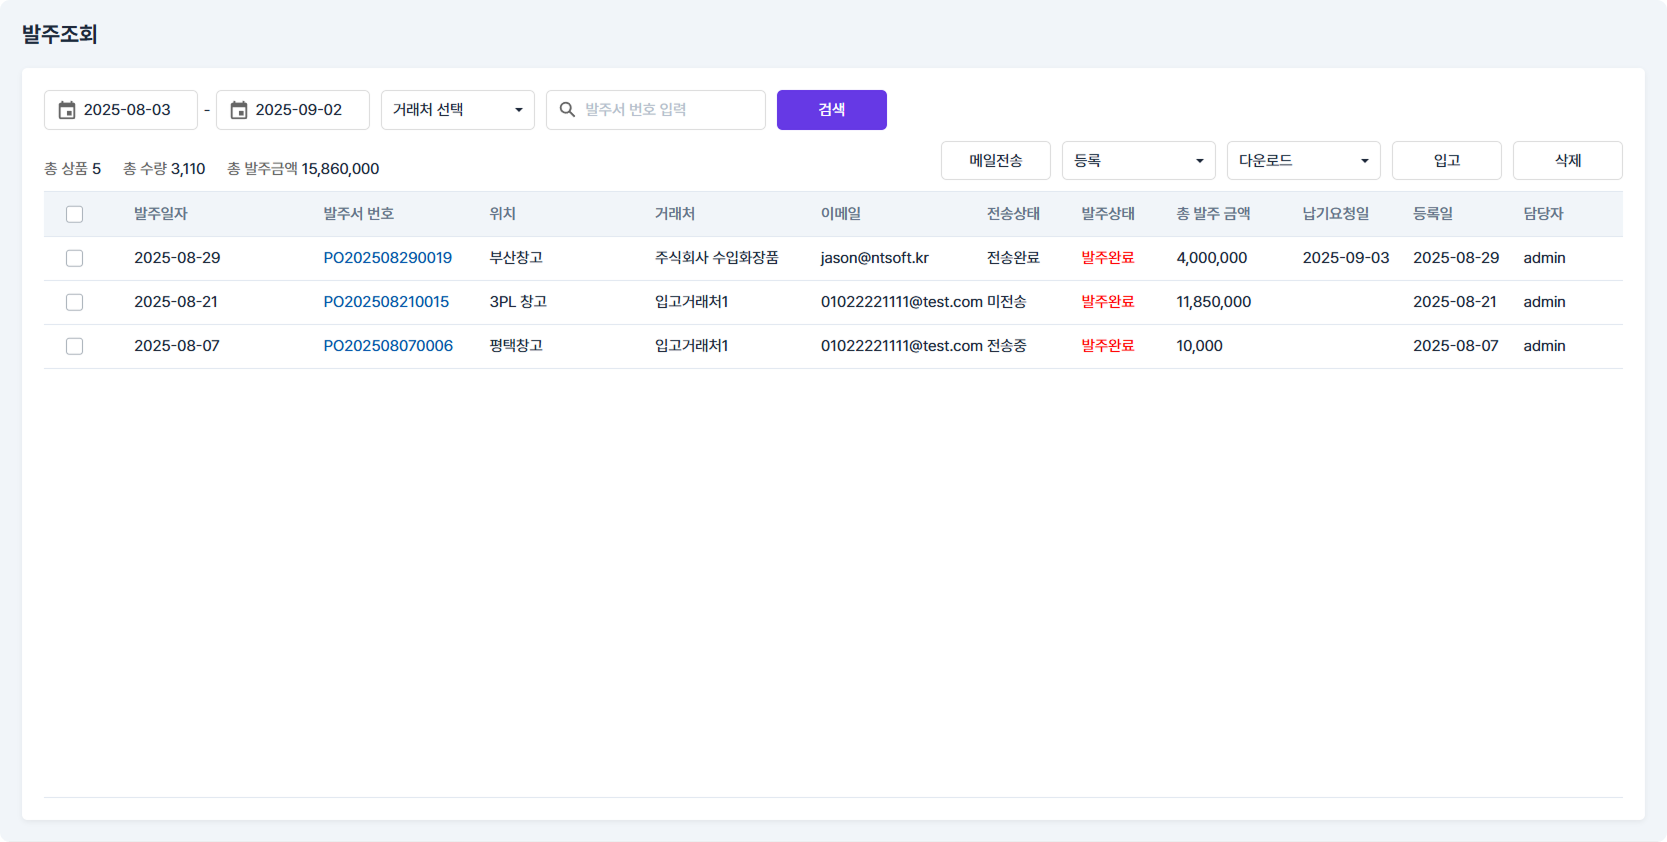This screenshot has width=1667, height=842.
Task: Open purchase order PO202508290019 link
Action: click(387, 258)
